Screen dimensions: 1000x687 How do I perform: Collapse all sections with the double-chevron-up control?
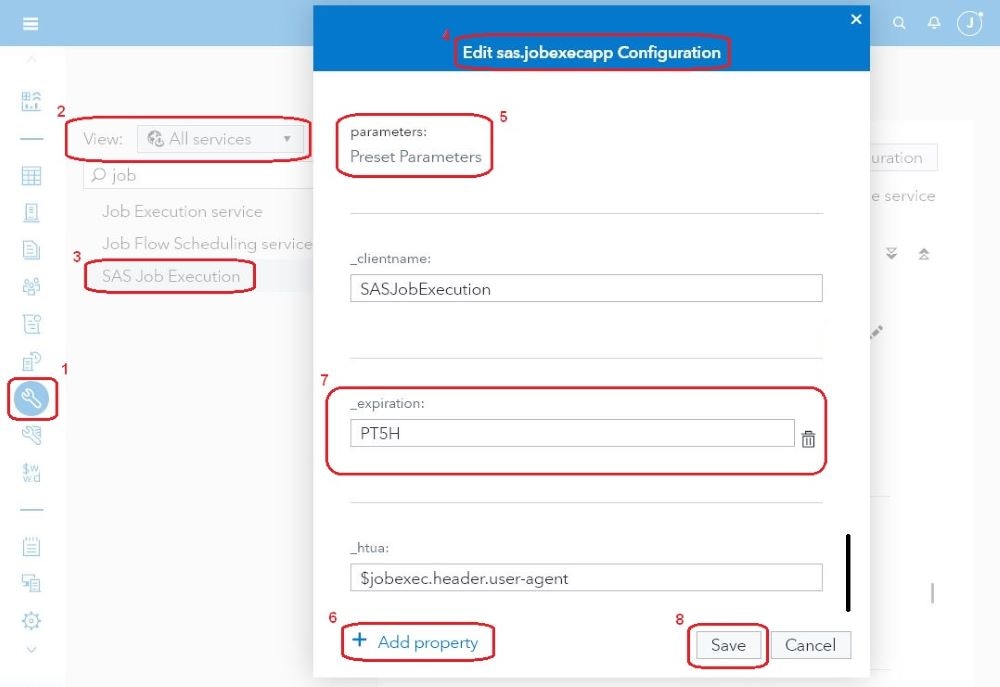(925, 253)
